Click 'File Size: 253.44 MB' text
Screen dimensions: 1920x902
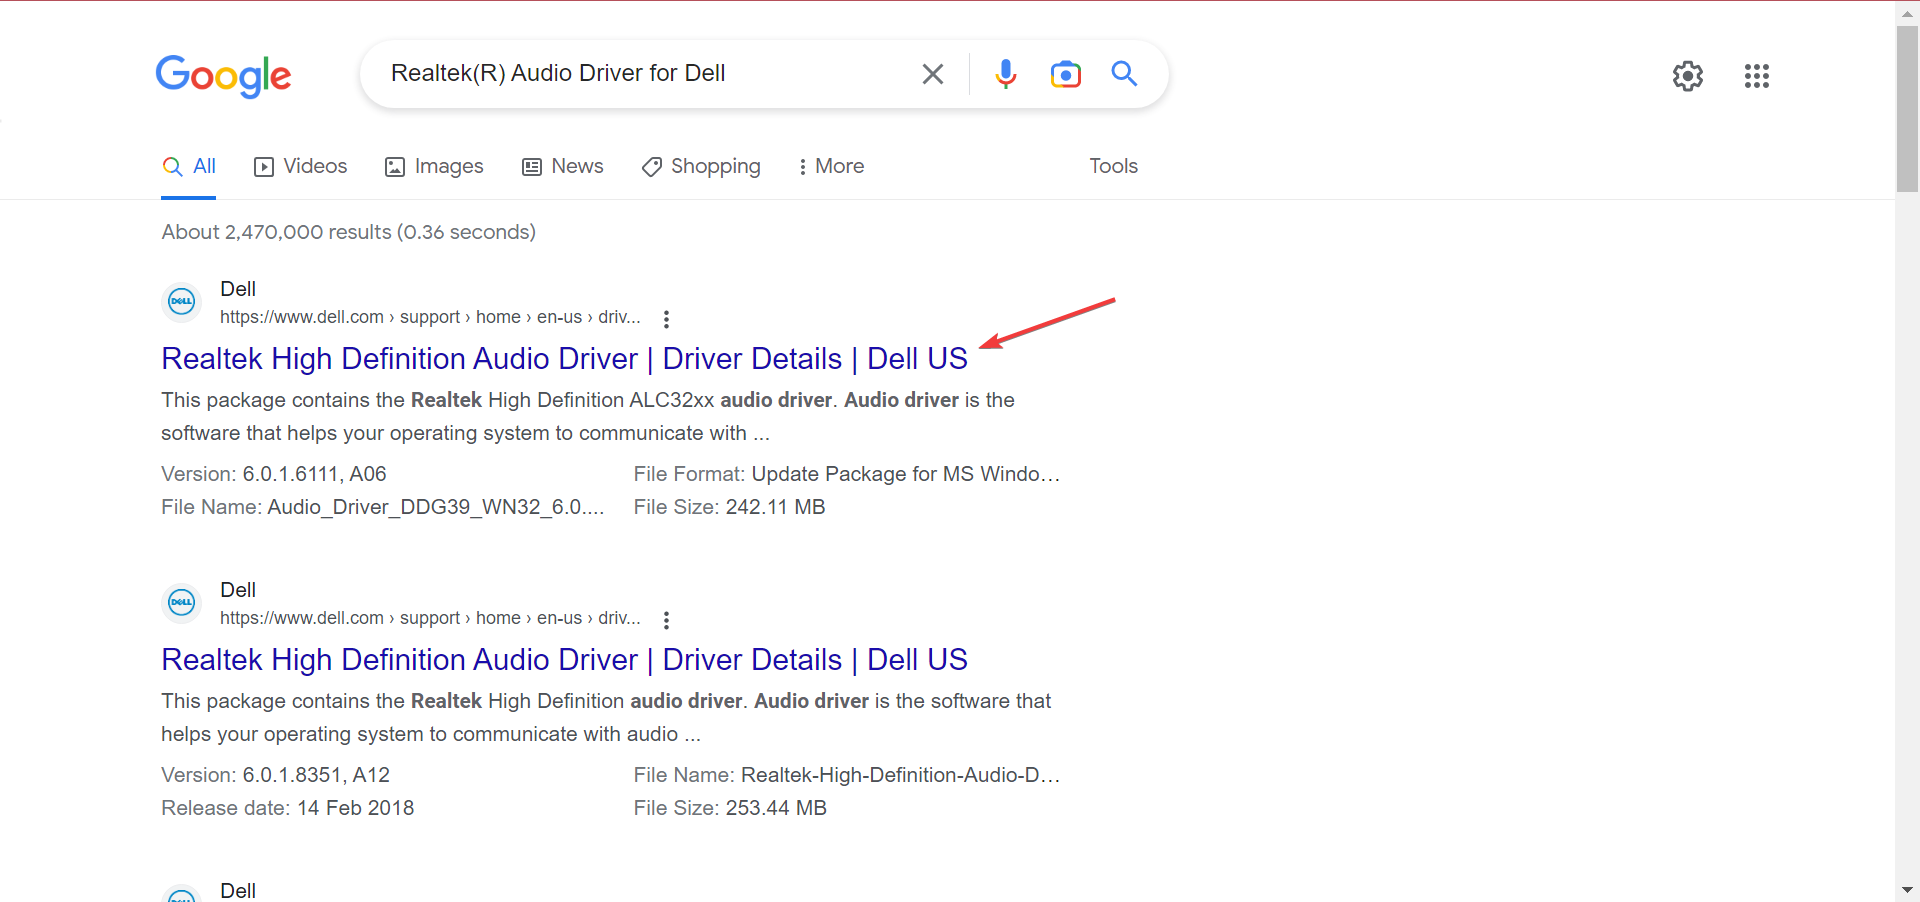point(730,808)
